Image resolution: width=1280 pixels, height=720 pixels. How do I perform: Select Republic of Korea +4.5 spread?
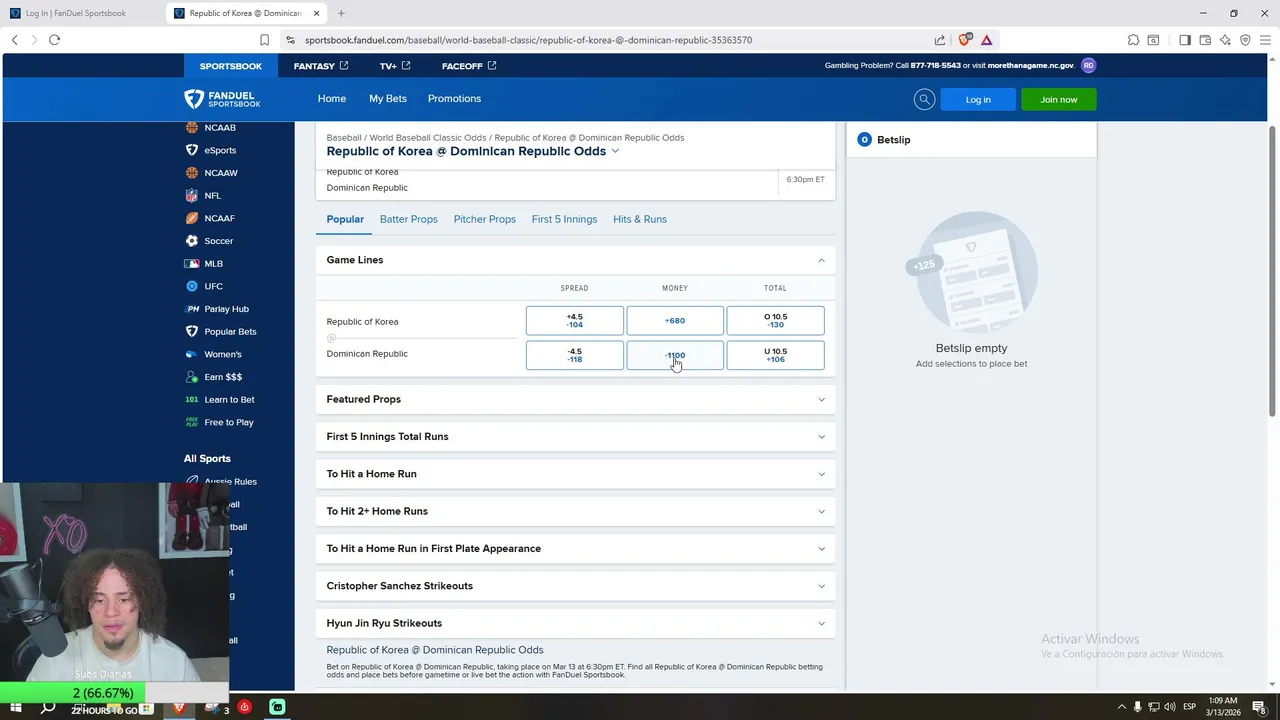pyautogui.click(x=575, y=321)
